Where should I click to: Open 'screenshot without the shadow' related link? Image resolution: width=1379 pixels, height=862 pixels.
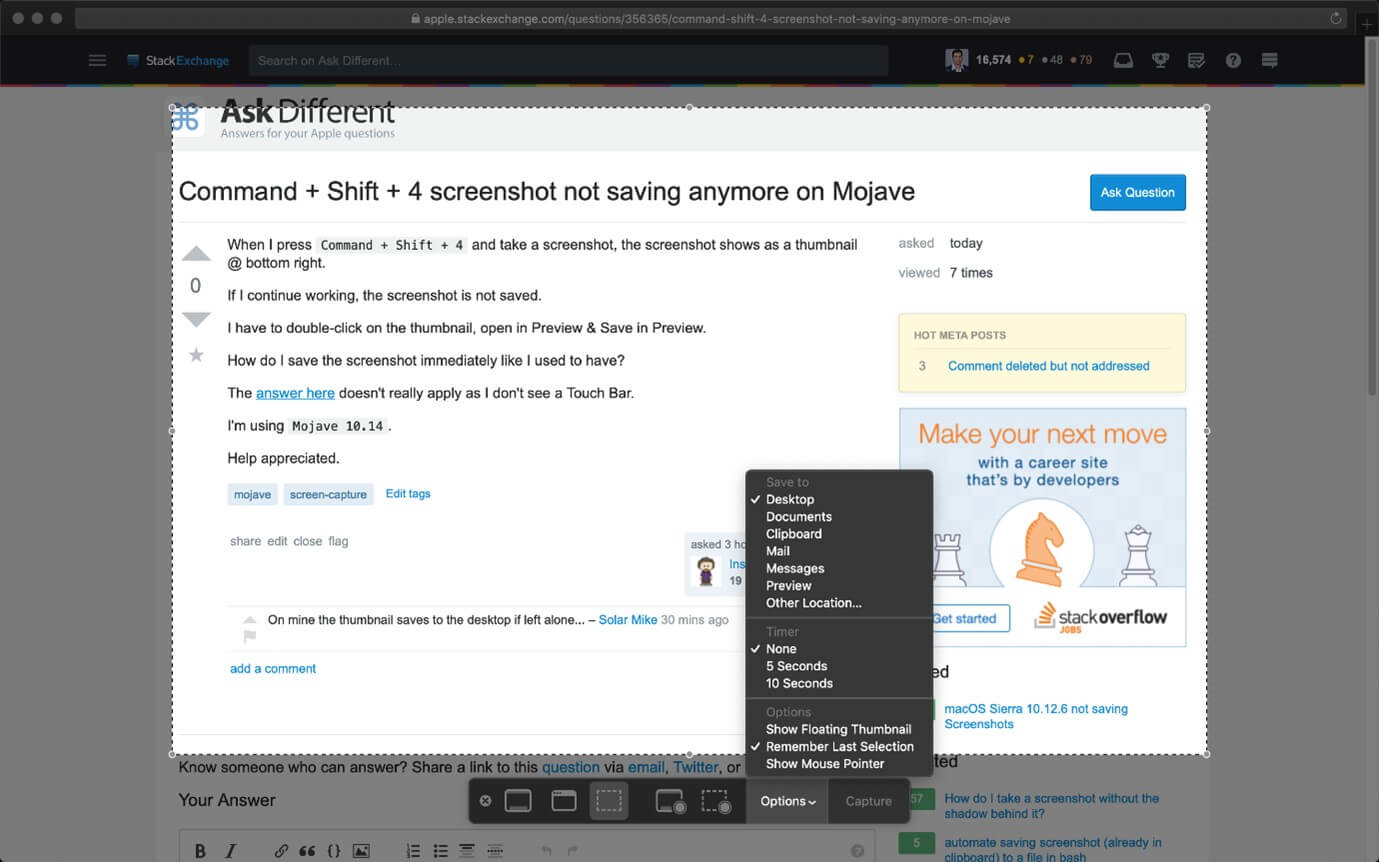click(x=1052, y=806)
